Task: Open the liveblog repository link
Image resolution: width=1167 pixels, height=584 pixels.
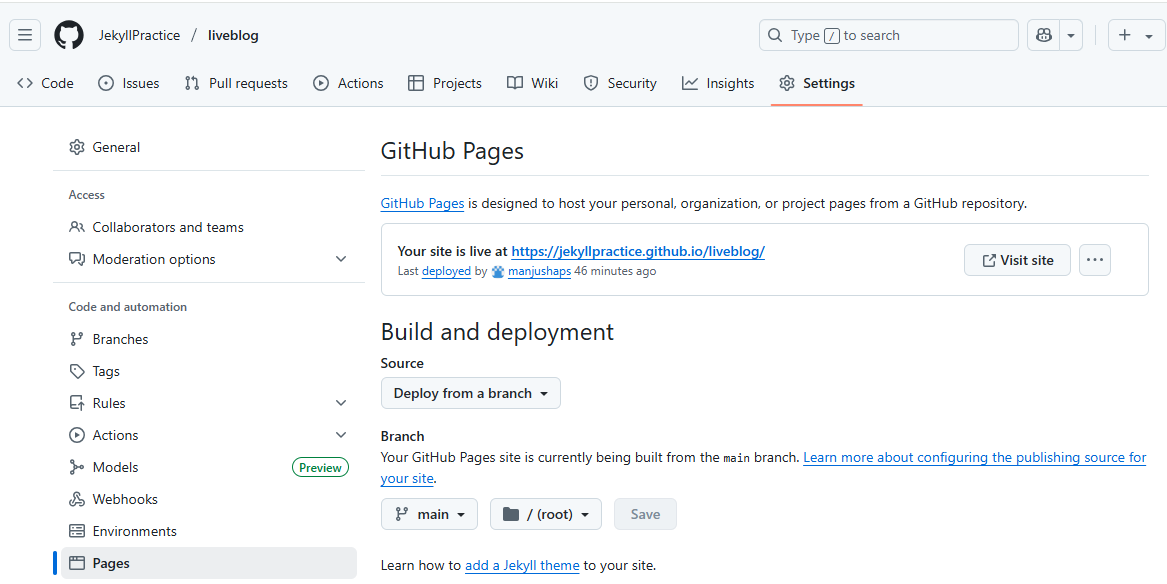Action: point(233,35)
